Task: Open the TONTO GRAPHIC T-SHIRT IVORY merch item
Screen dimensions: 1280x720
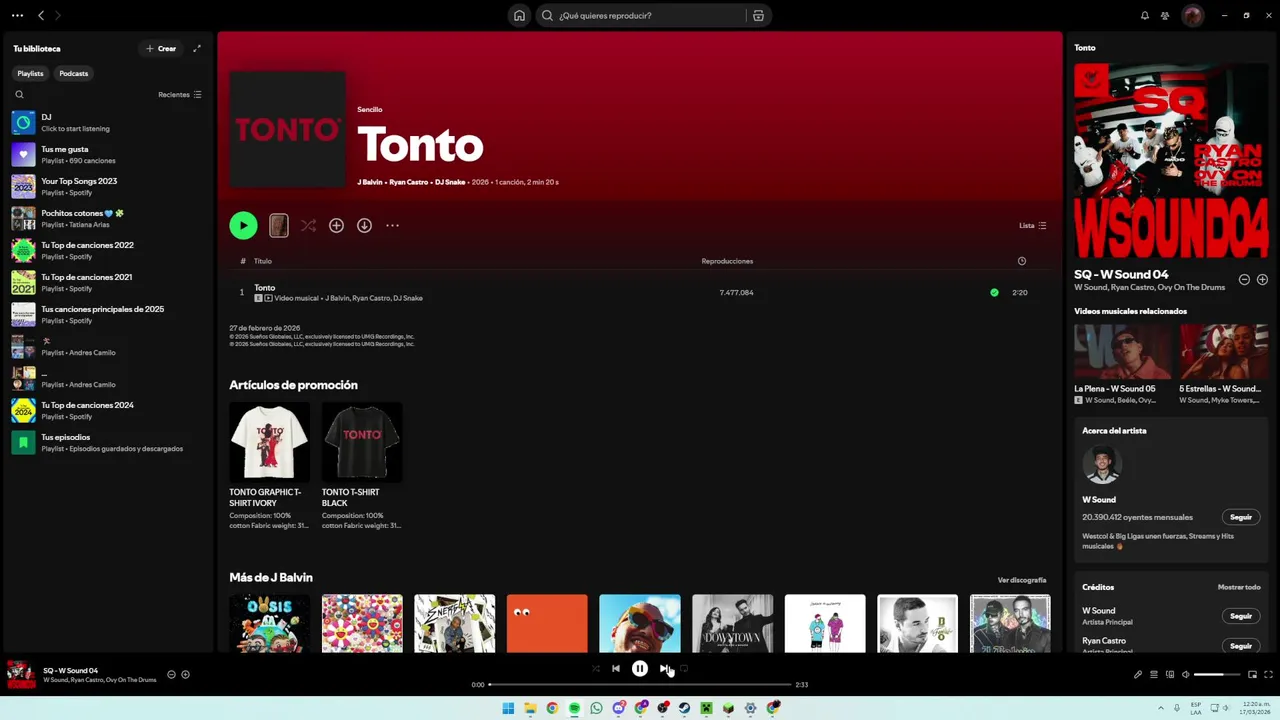Action: (269, 466)
